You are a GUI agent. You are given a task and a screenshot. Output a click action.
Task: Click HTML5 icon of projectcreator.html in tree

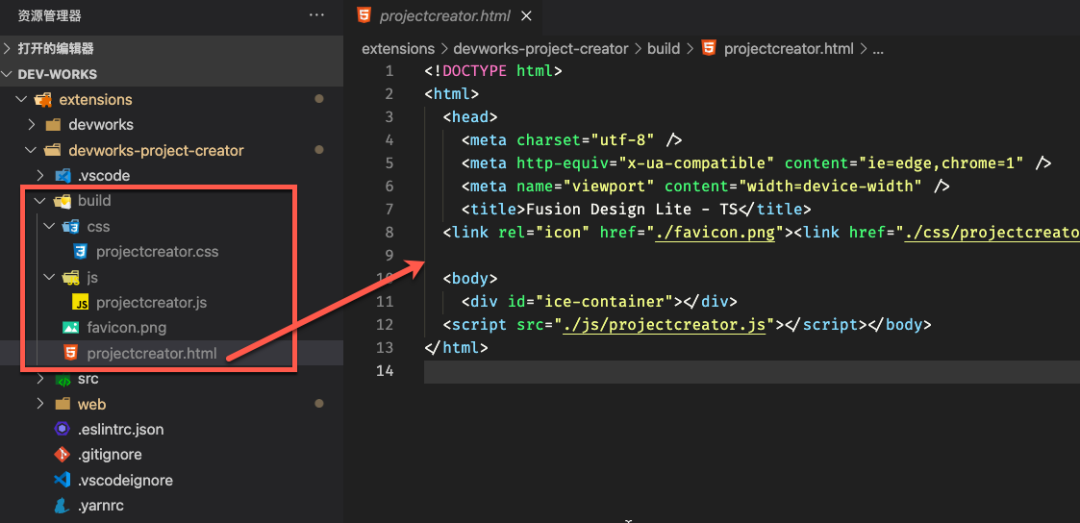[x=70, y=353]
